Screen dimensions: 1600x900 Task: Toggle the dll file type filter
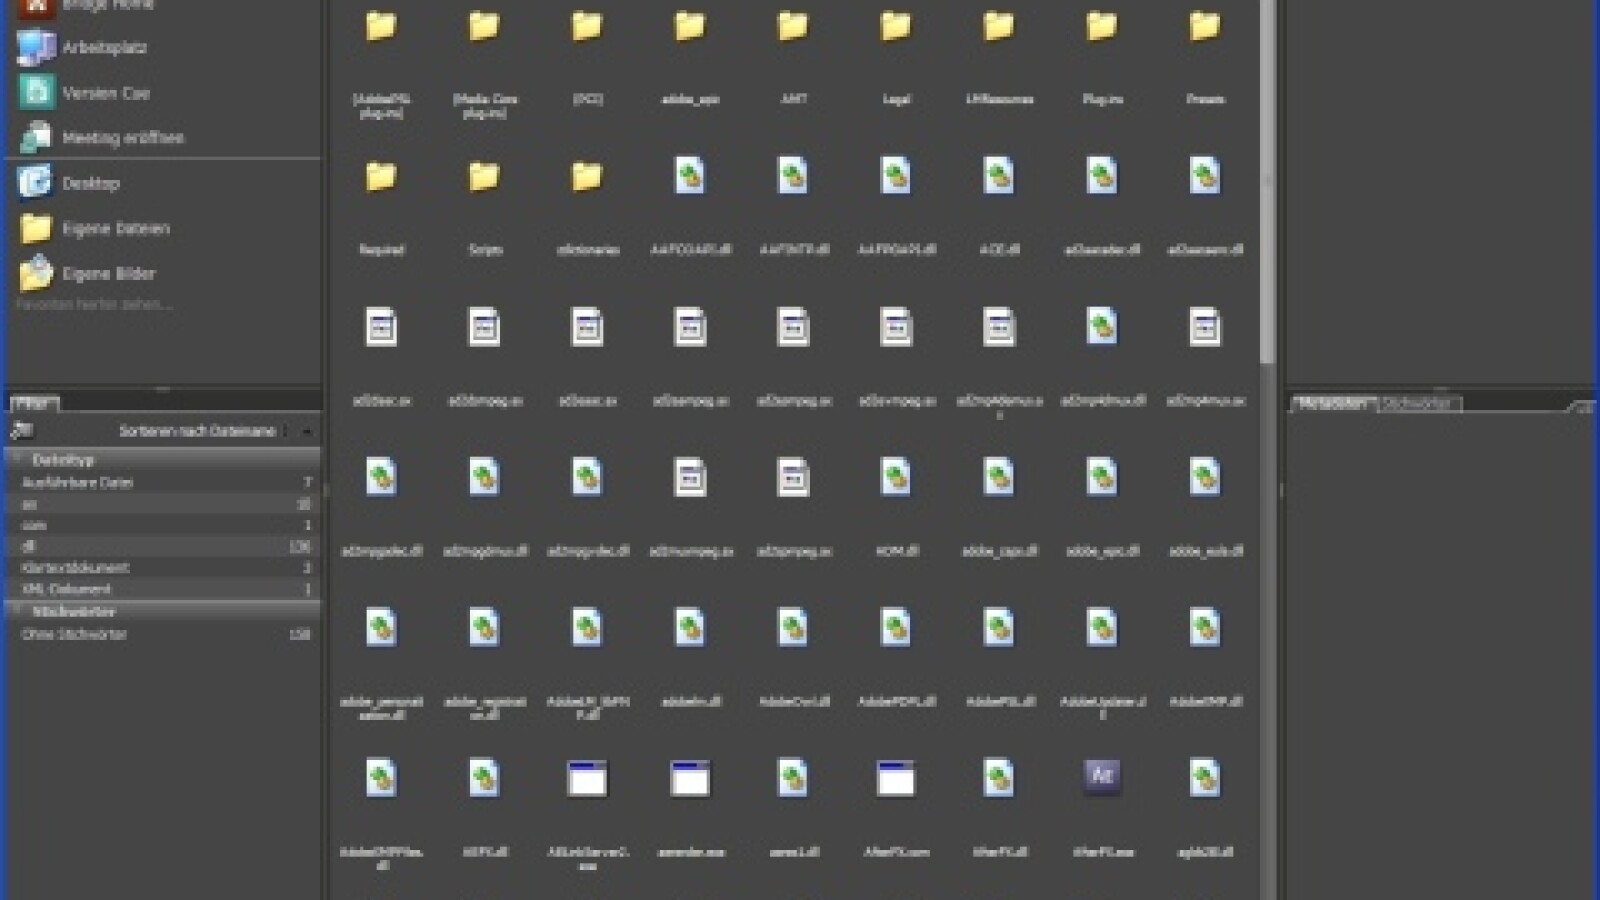[165, 546]
